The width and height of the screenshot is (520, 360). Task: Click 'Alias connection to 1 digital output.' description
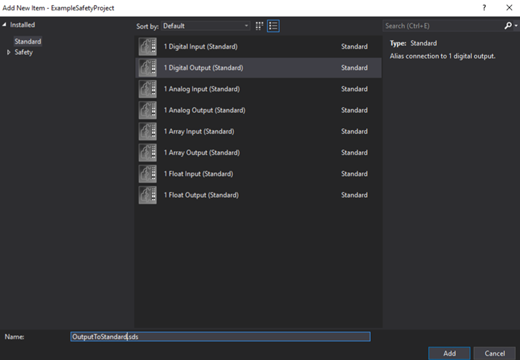click(x=443, y=56)
